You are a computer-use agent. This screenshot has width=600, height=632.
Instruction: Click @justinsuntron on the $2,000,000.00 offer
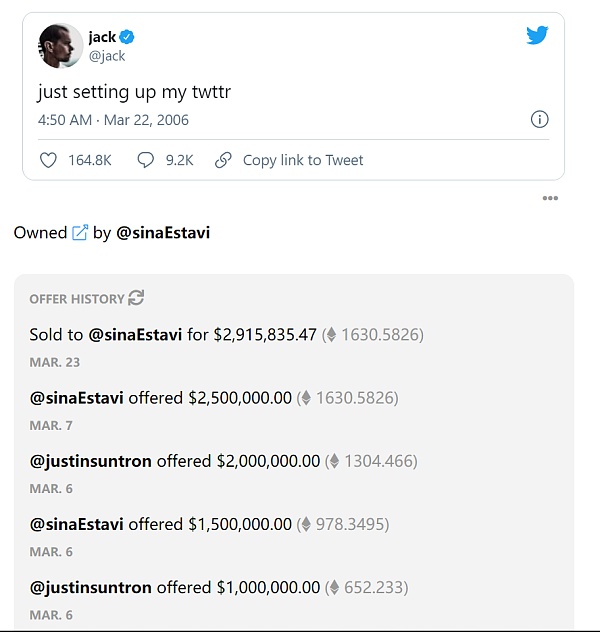click(x=90, y=461)
